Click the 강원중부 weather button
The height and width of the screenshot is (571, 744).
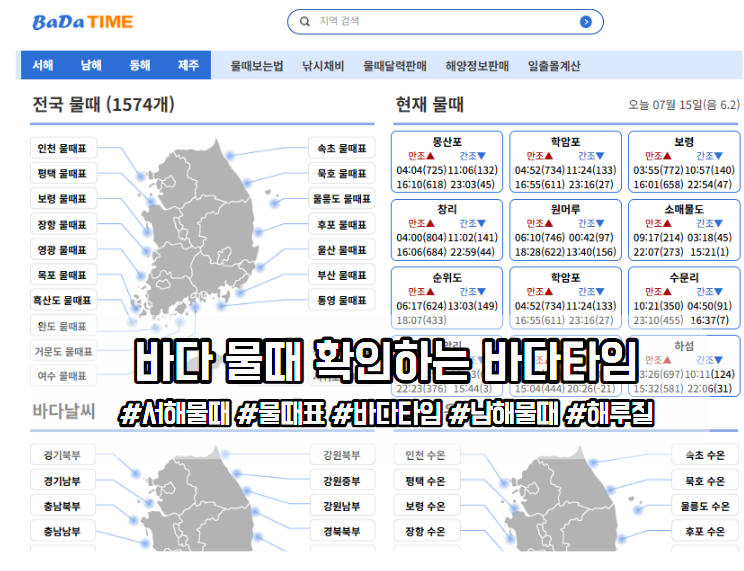pyautogui.click(x=342, y=480)
